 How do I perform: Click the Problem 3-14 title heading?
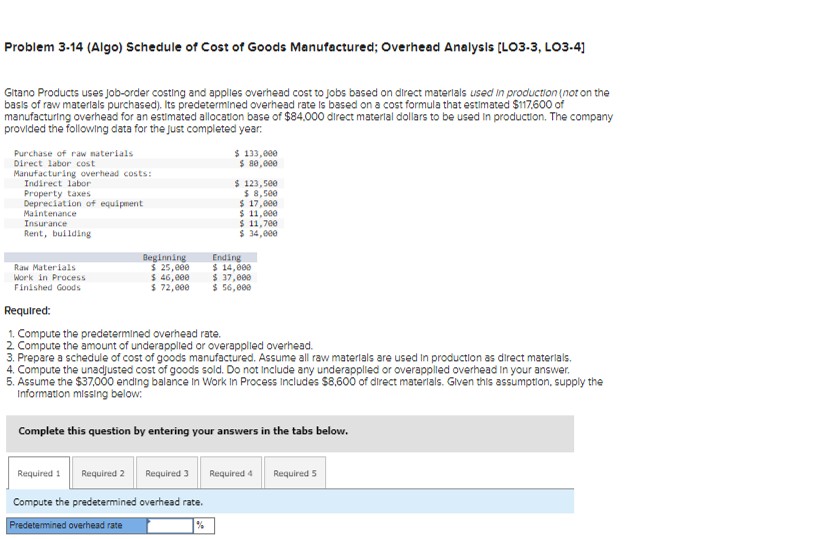295,47
